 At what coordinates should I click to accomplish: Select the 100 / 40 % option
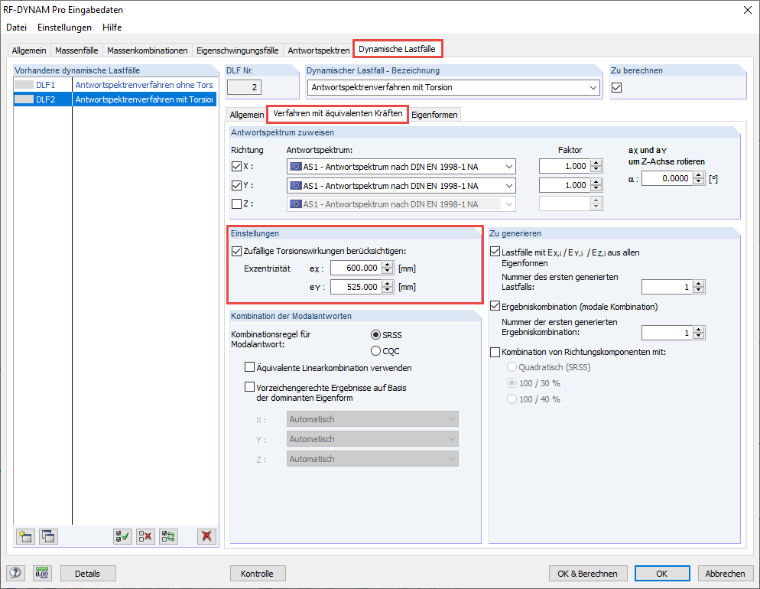tap(511, 399)
